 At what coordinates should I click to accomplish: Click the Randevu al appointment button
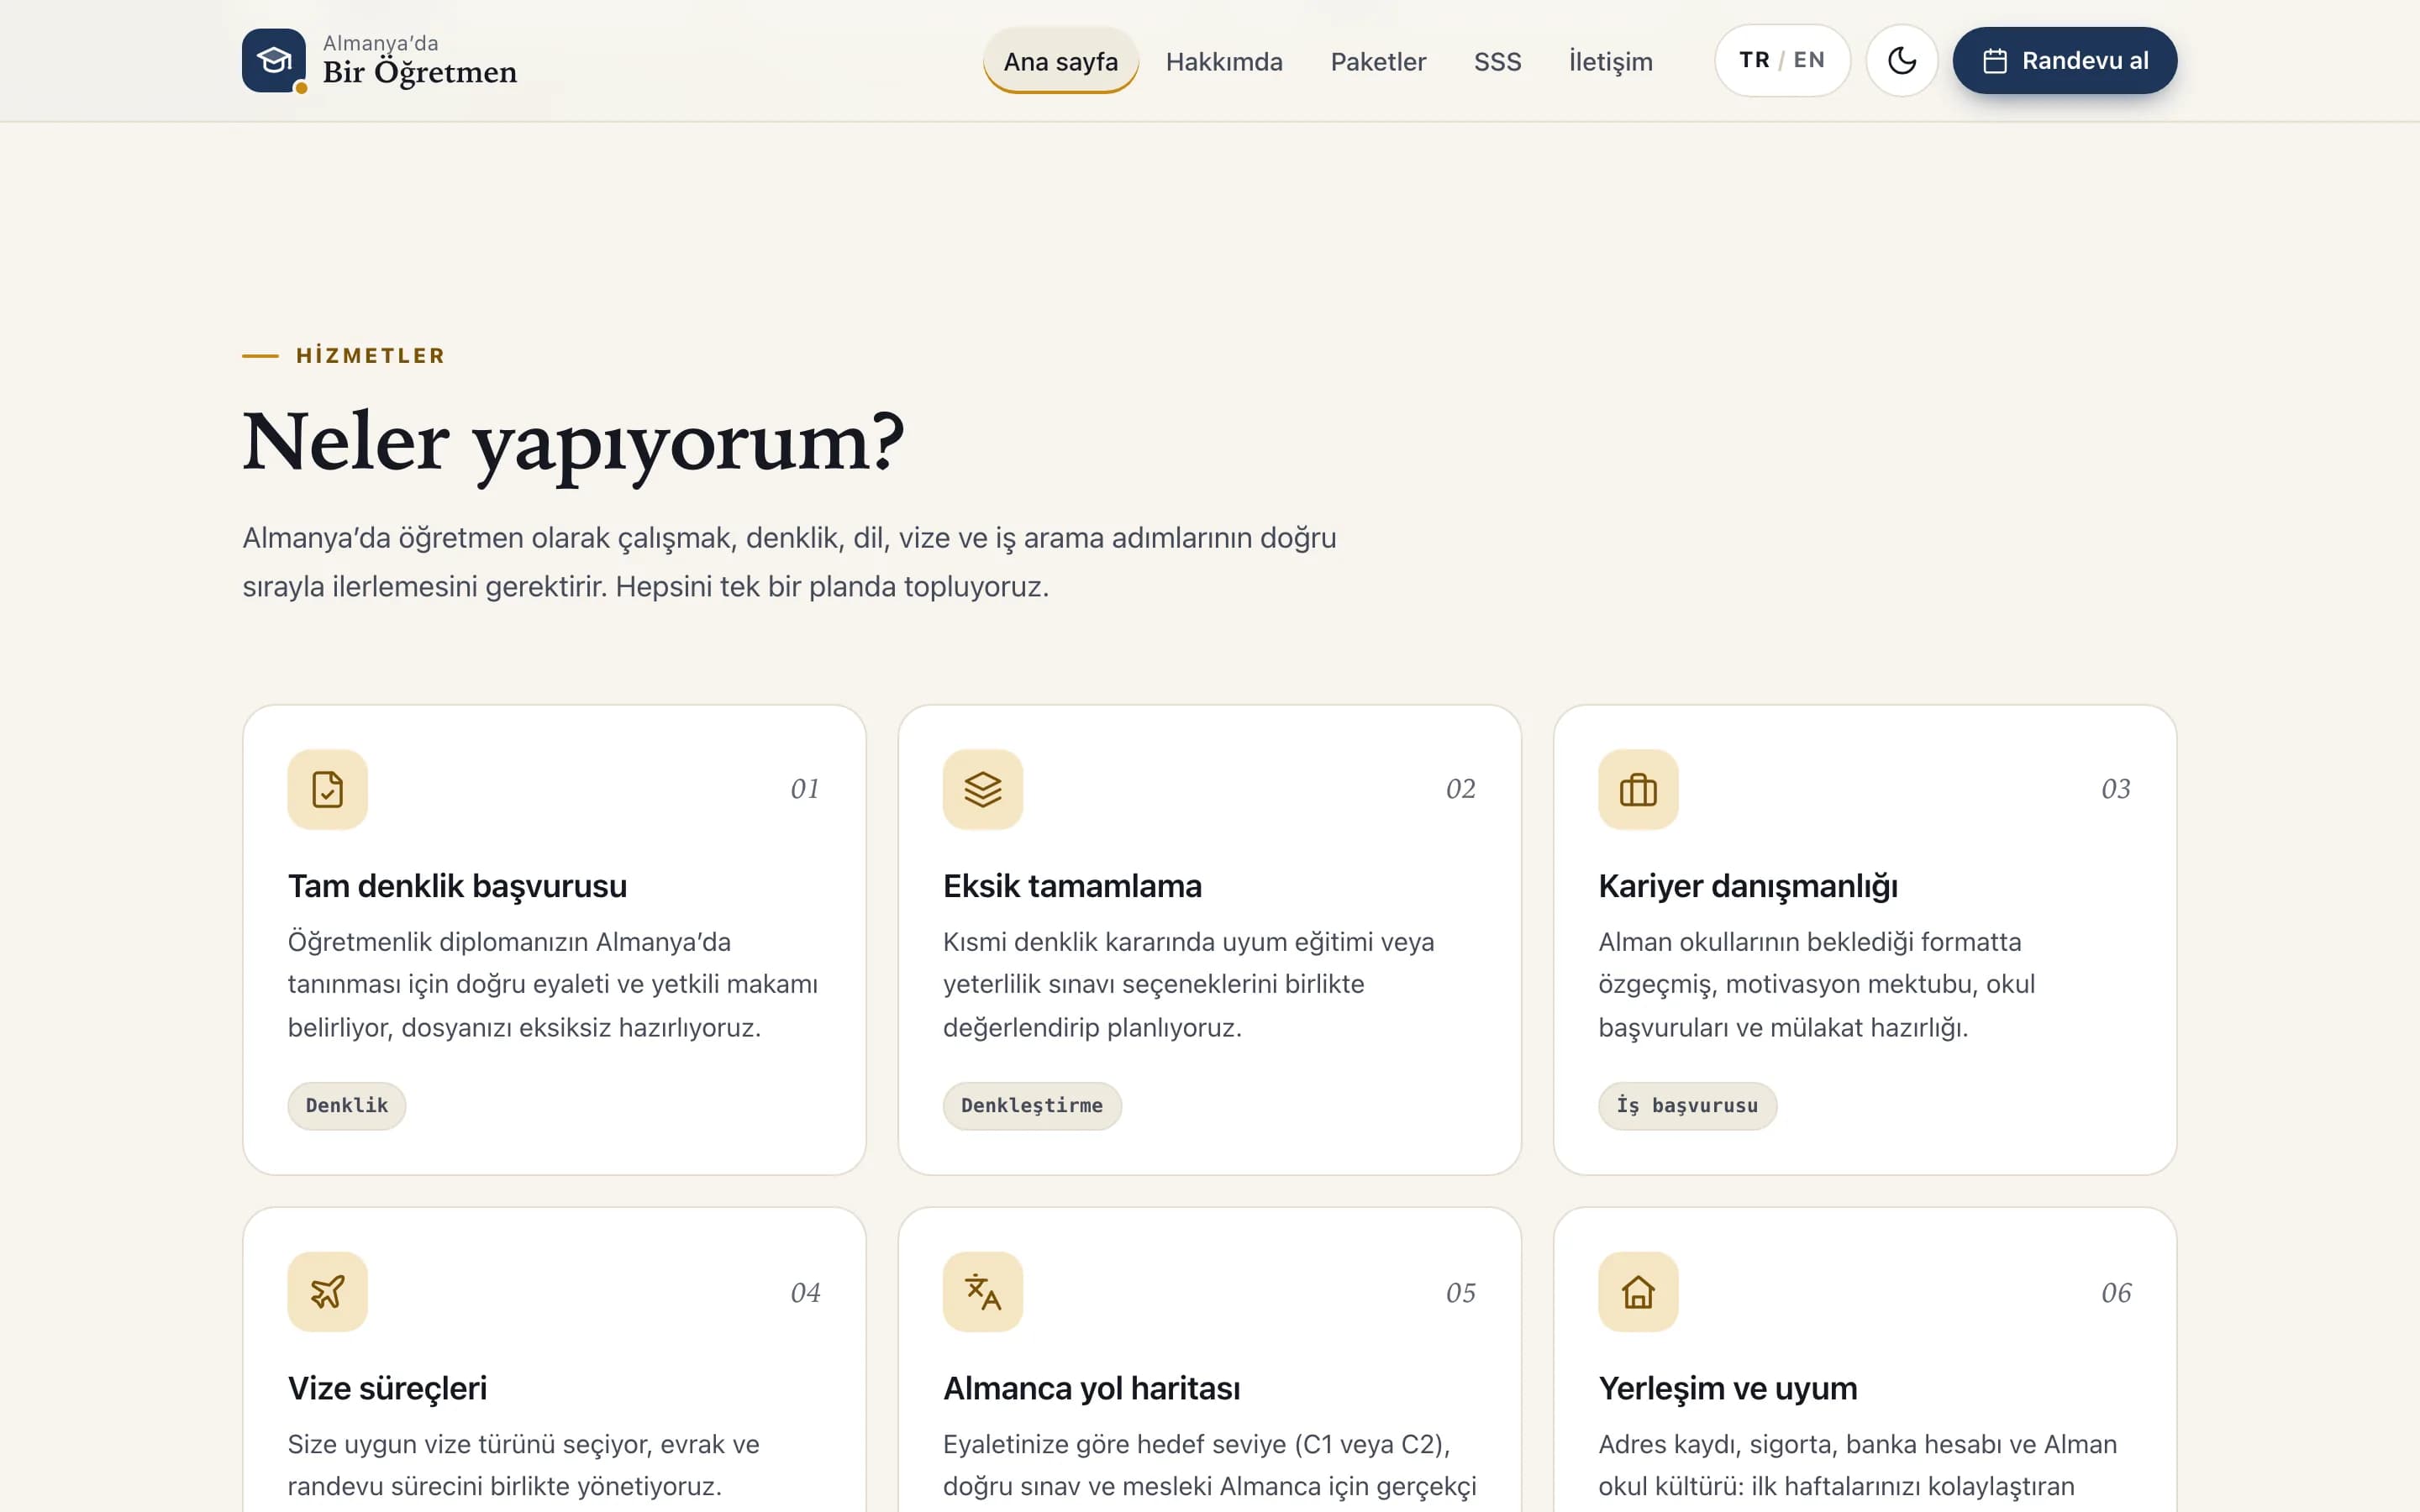coord(2064,61)
